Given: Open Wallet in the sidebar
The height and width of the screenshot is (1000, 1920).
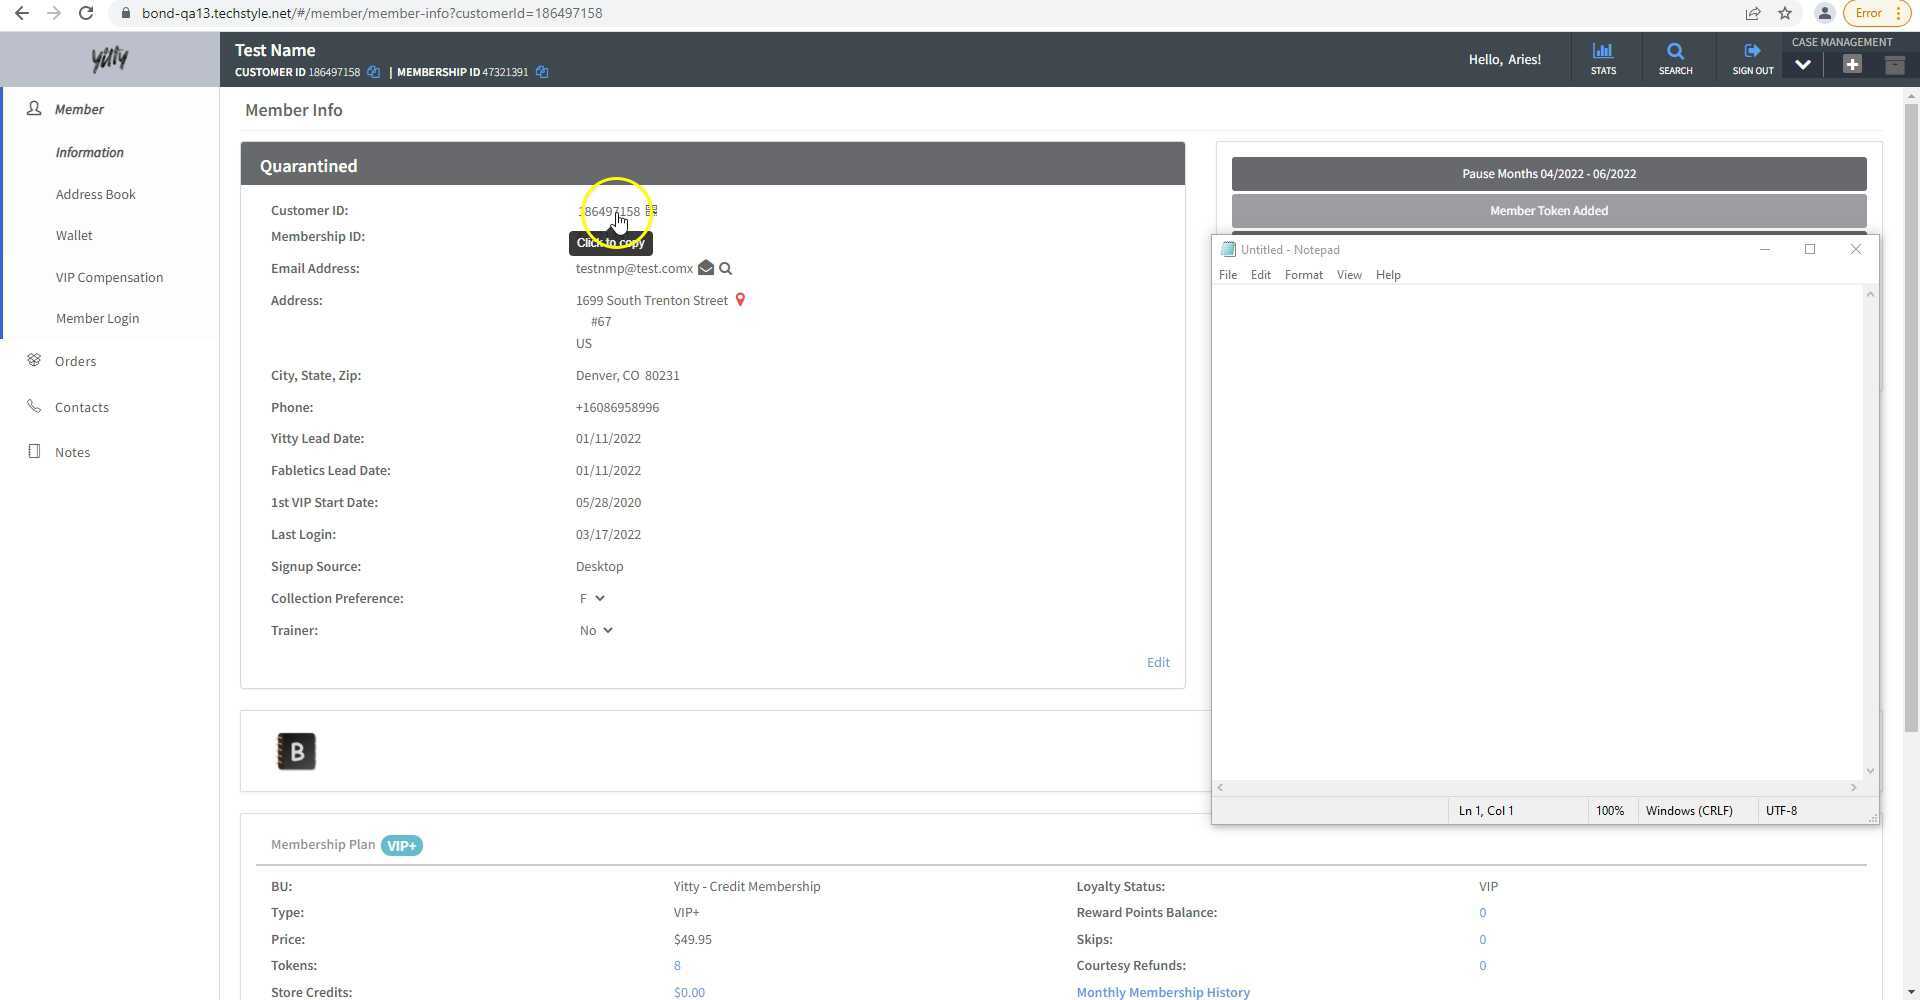Looking at the screenshot, I should (x=74, y=235).
